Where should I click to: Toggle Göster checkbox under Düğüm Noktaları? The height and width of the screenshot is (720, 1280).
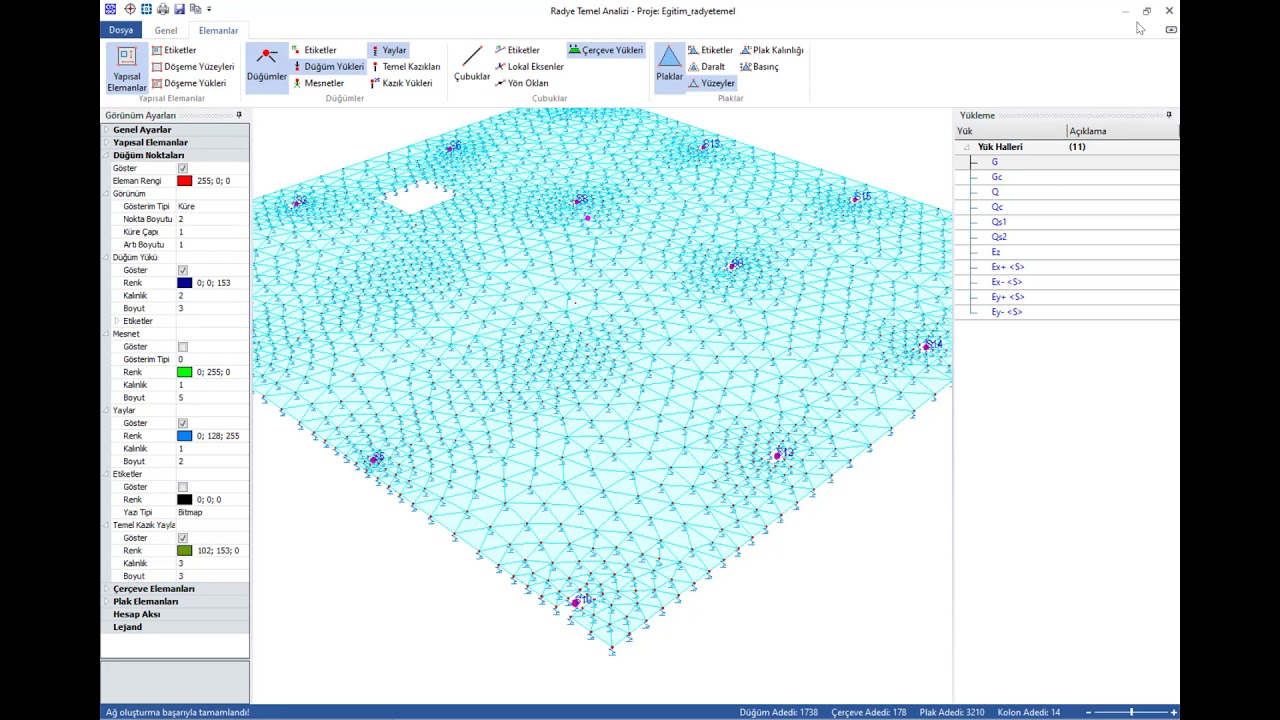(x=182, y=168)
